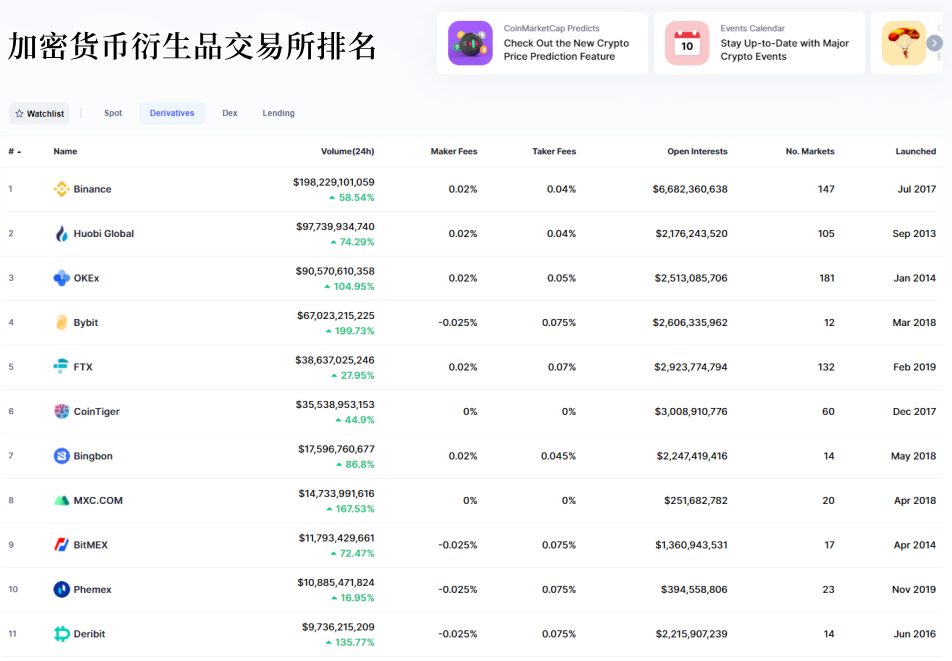
Task: Click the FTX logo icon
Action: pos(61,367)
